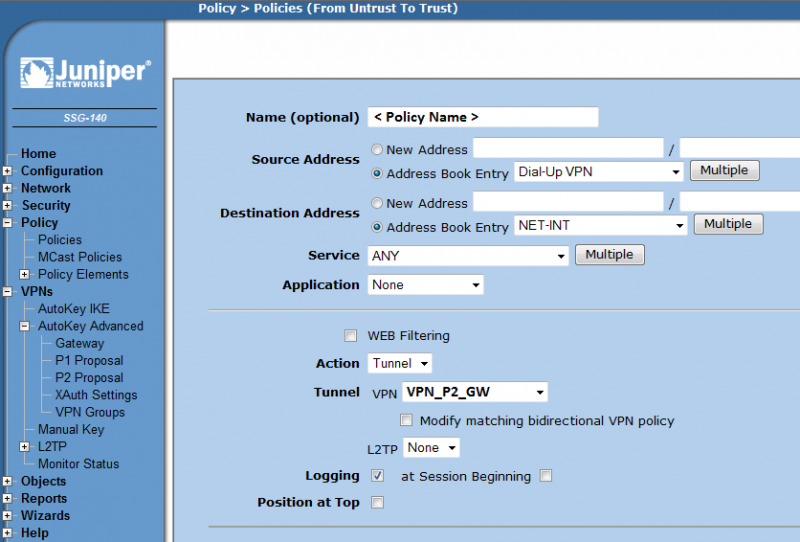Open the Objects menu item
800x542 pixels.
tap(43, 481)
